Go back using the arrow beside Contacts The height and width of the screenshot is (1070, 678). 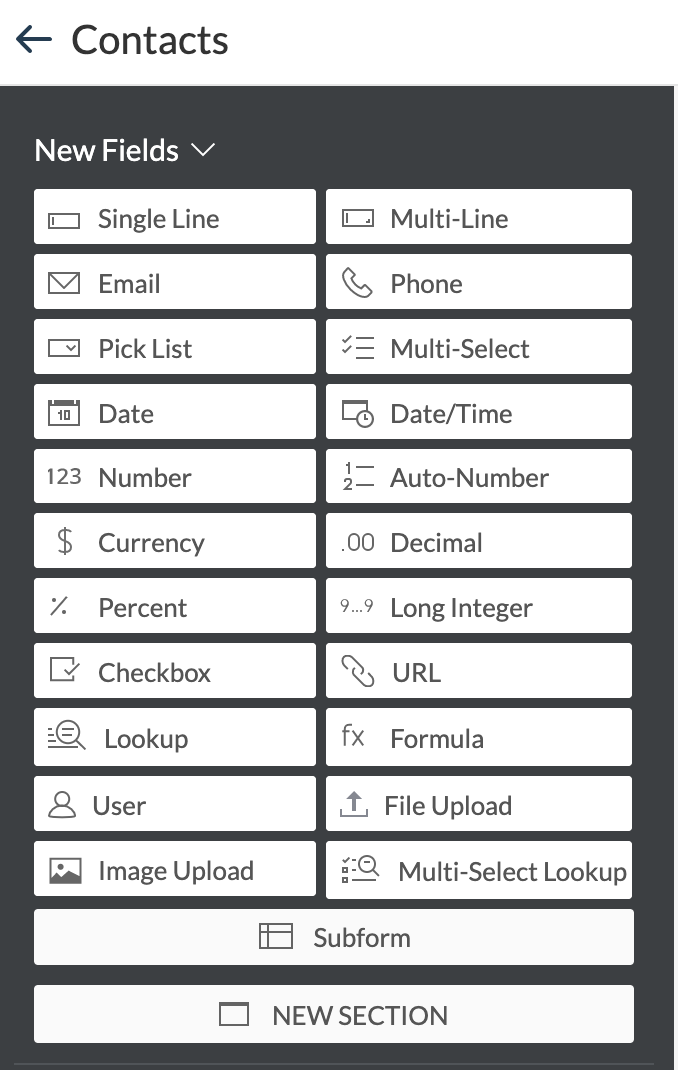(x=34, y=40)
